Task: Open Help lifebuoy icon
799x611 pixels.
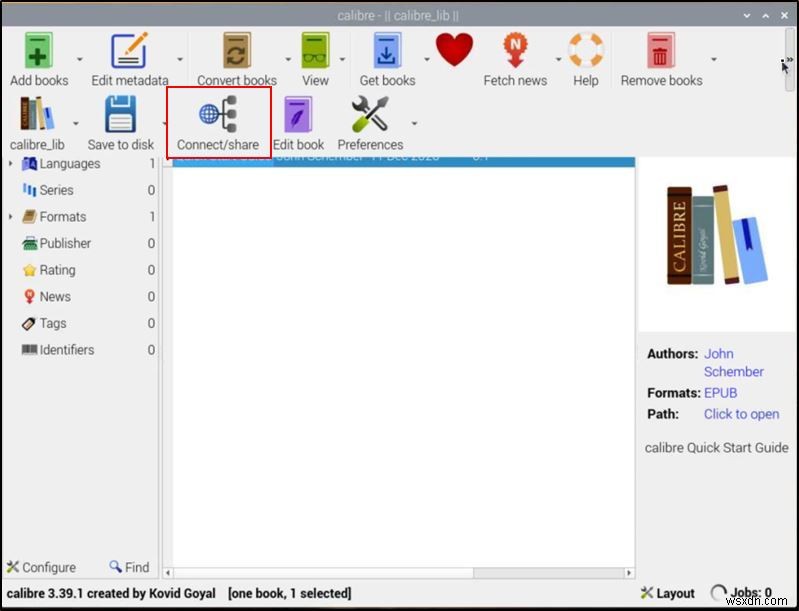Action: (x=586, y=50)
